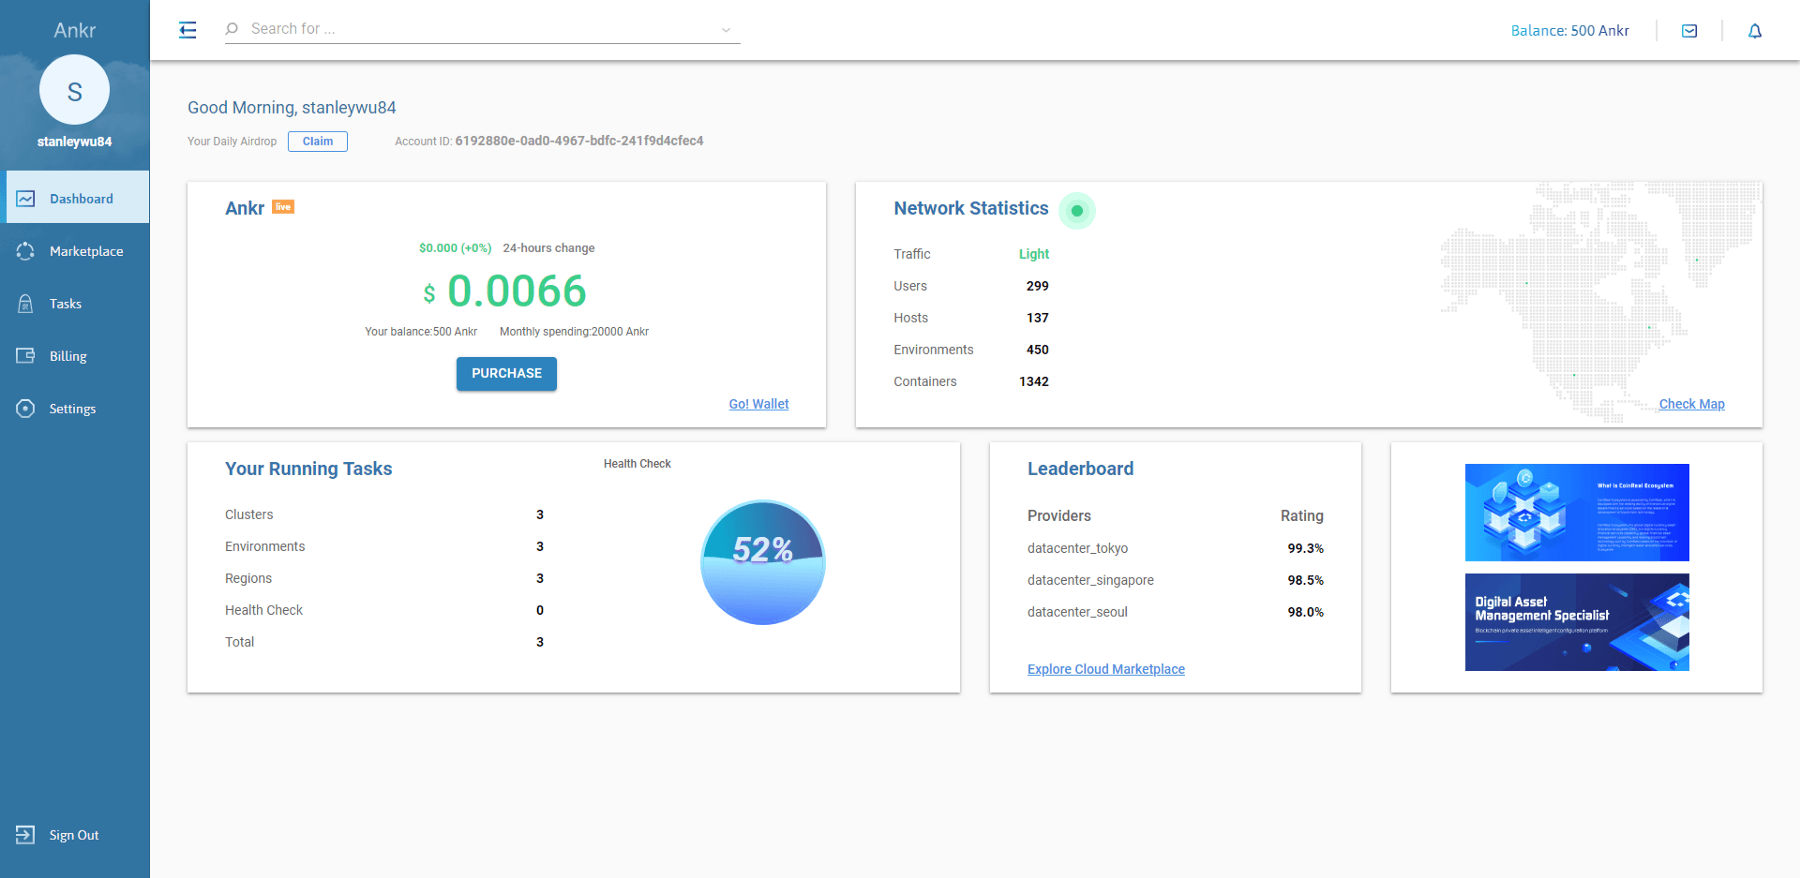Image resolution: width=1800 pixels, height=878 pixels.
Task: Click the Tasks lock icon in sidebar
Action: pyautogui.click(x=26, y=304)
